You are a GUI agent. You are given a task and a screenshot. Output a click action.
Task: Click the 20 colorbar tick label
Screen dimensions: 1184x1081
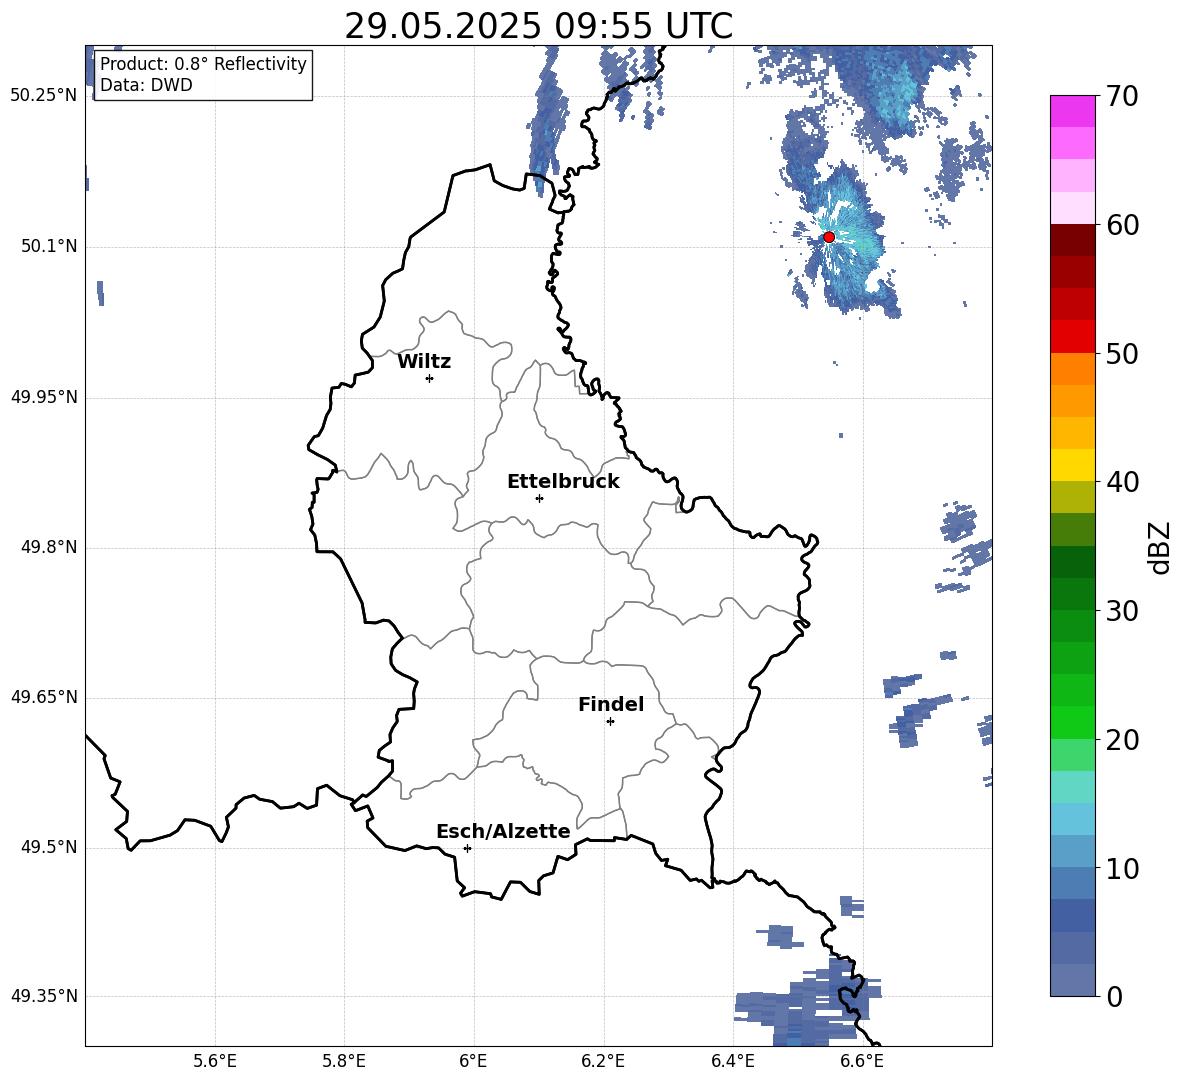click(1122, 740)
